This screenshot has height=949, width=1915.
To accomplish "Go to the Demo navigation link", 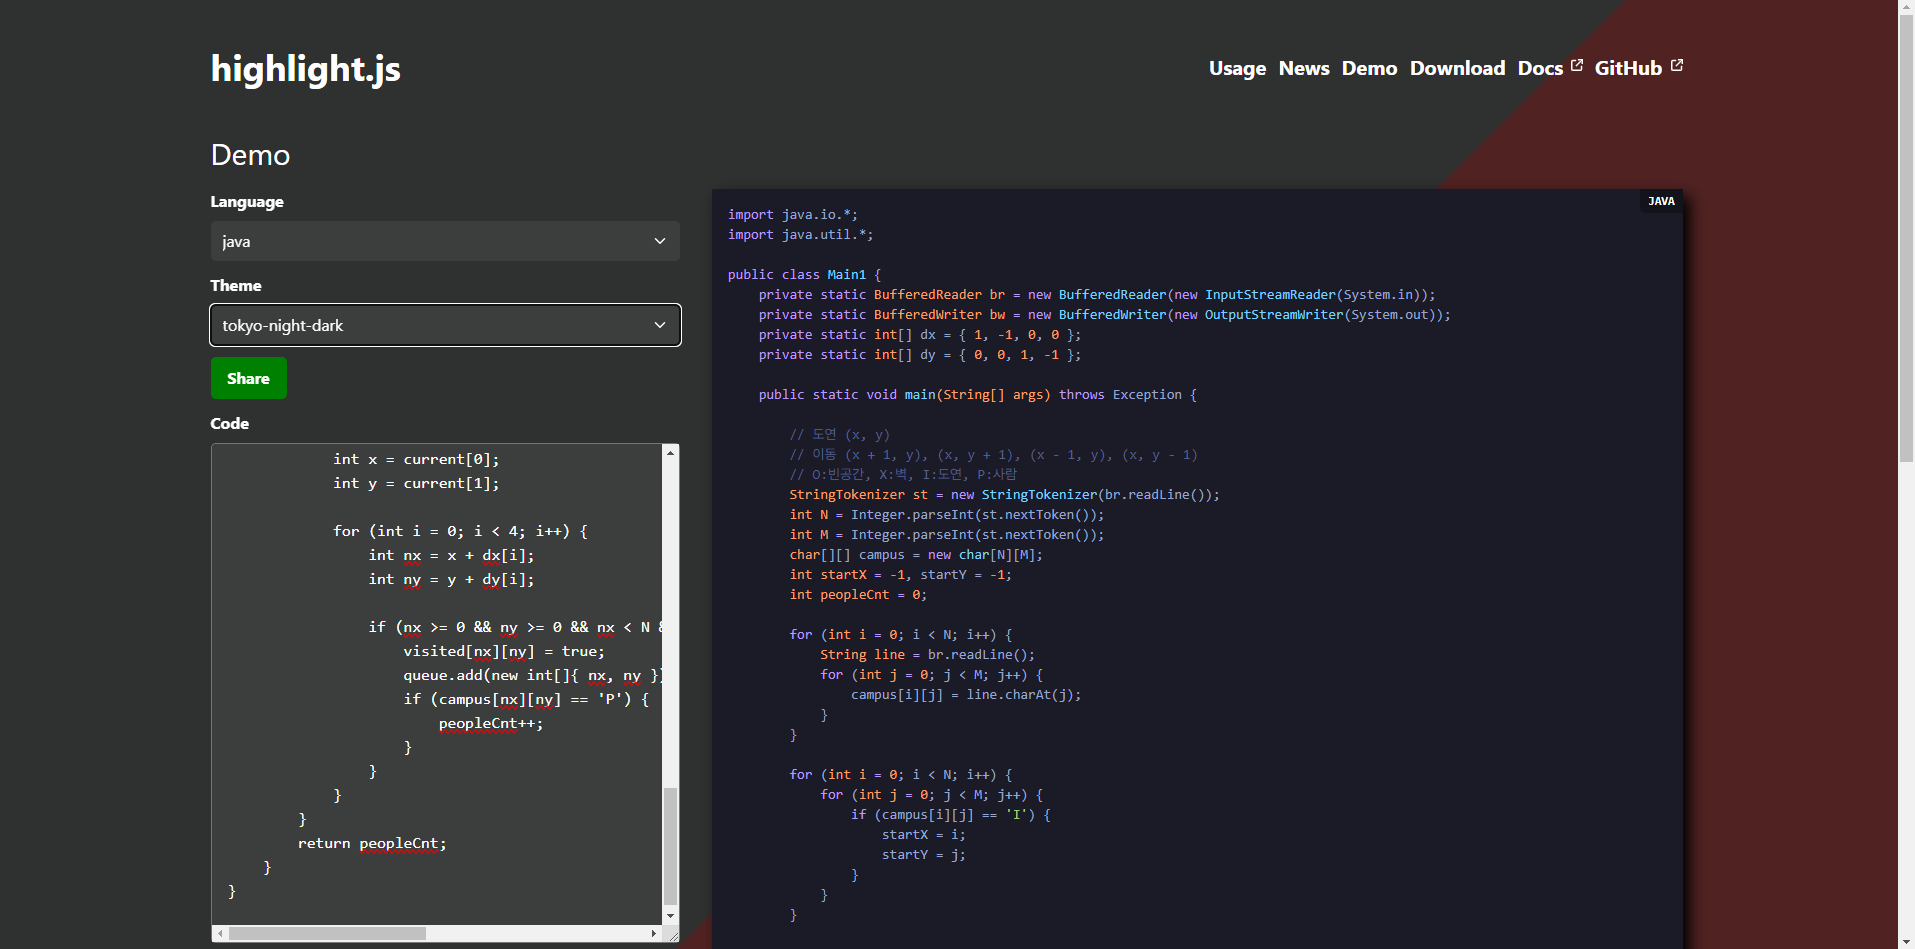I will (1369, 68).
